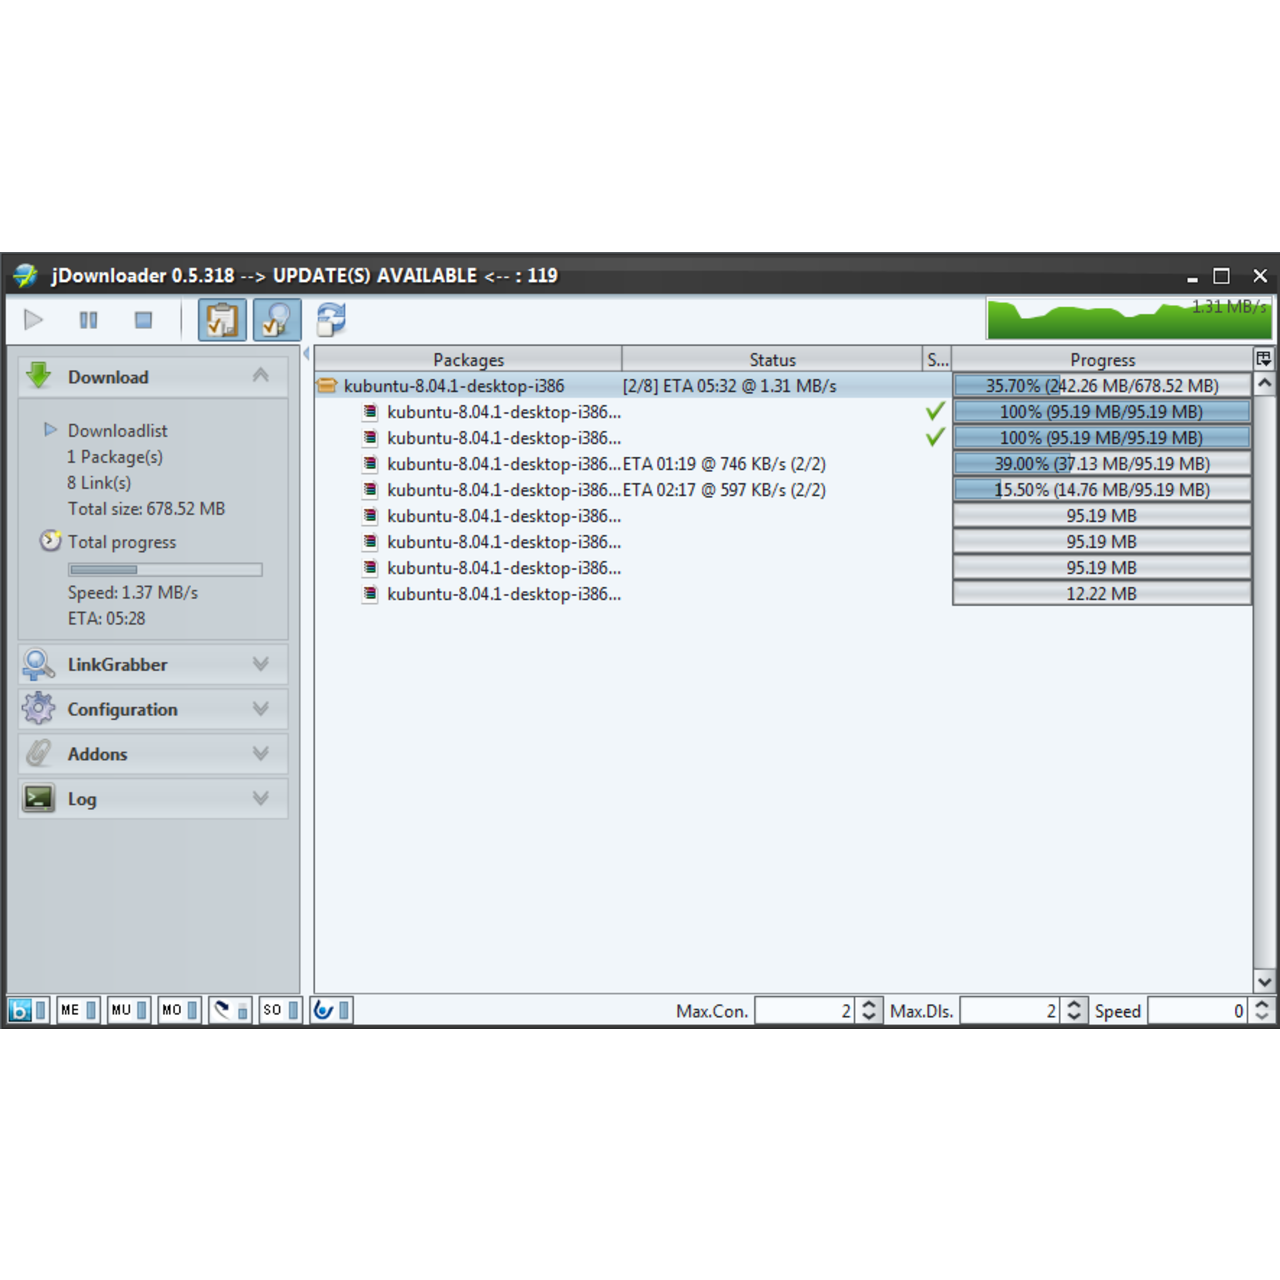
Task: Pause all active downloads
Action: click(88, 319)
